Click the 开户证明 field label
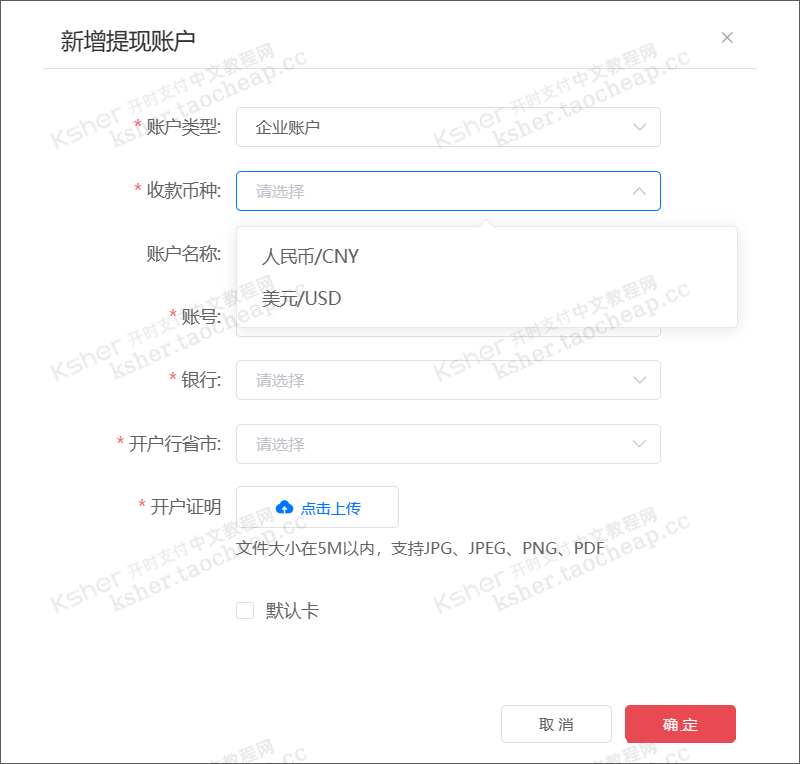This screenshot has height=764, width=800. 186,507
